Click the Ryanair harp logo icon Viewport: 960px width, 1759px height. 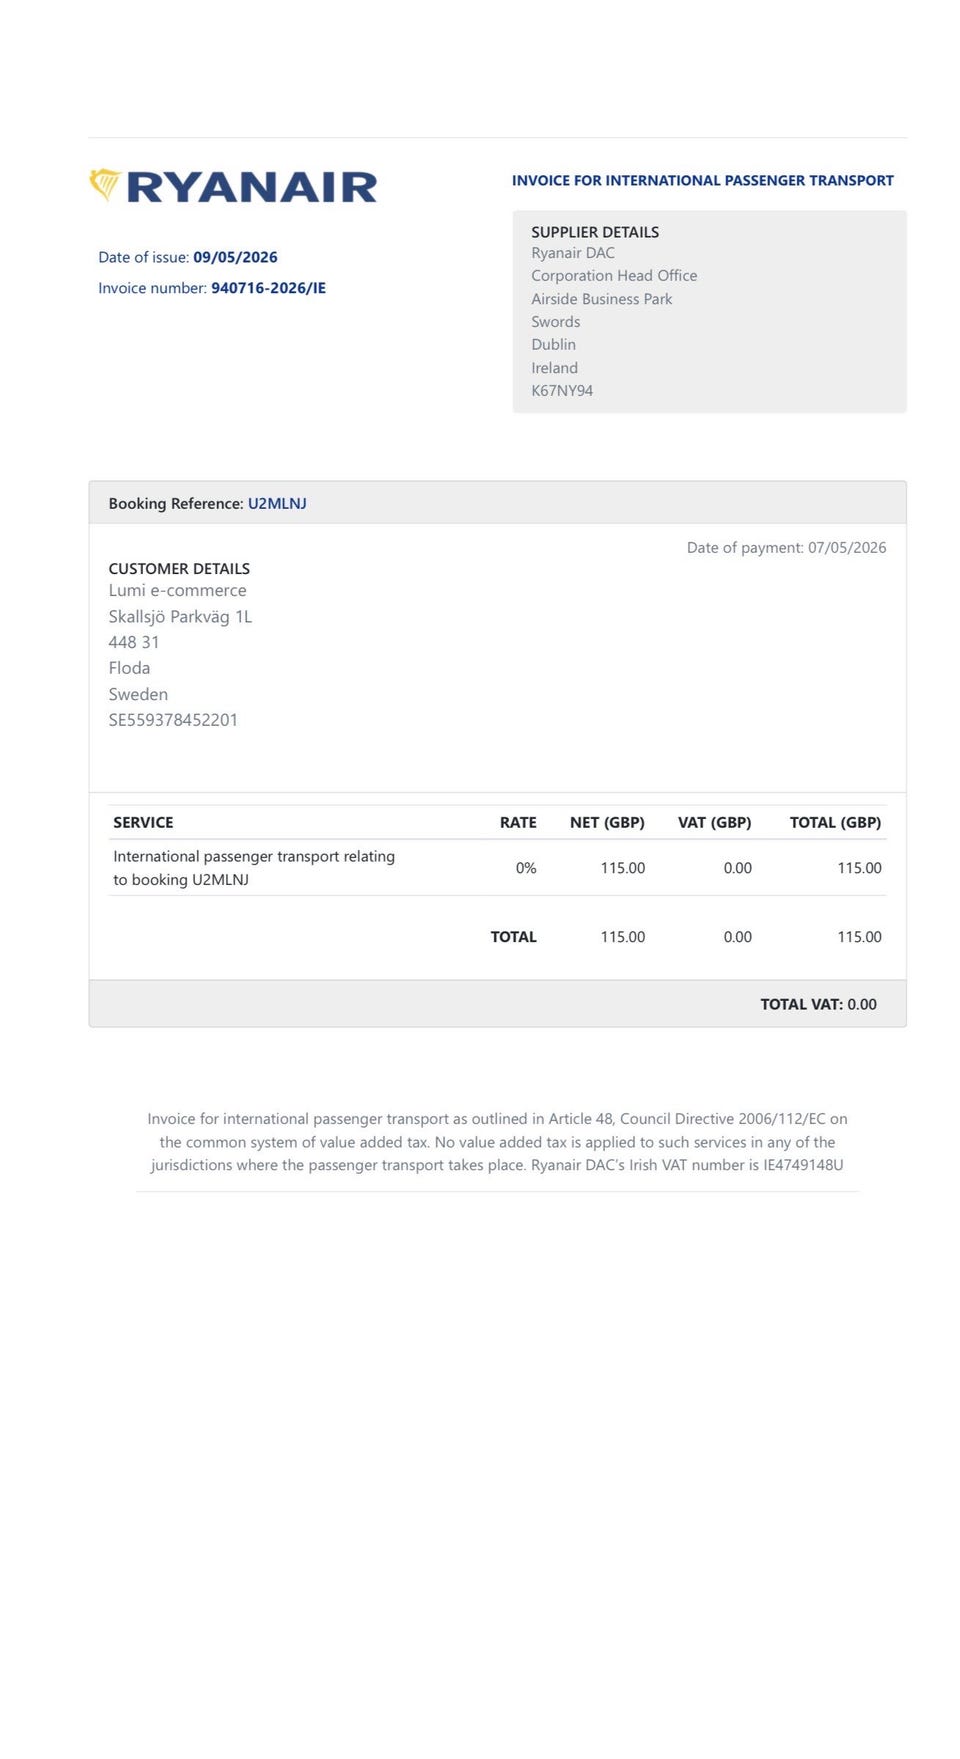pyautogui.click(x=105, y=185)
